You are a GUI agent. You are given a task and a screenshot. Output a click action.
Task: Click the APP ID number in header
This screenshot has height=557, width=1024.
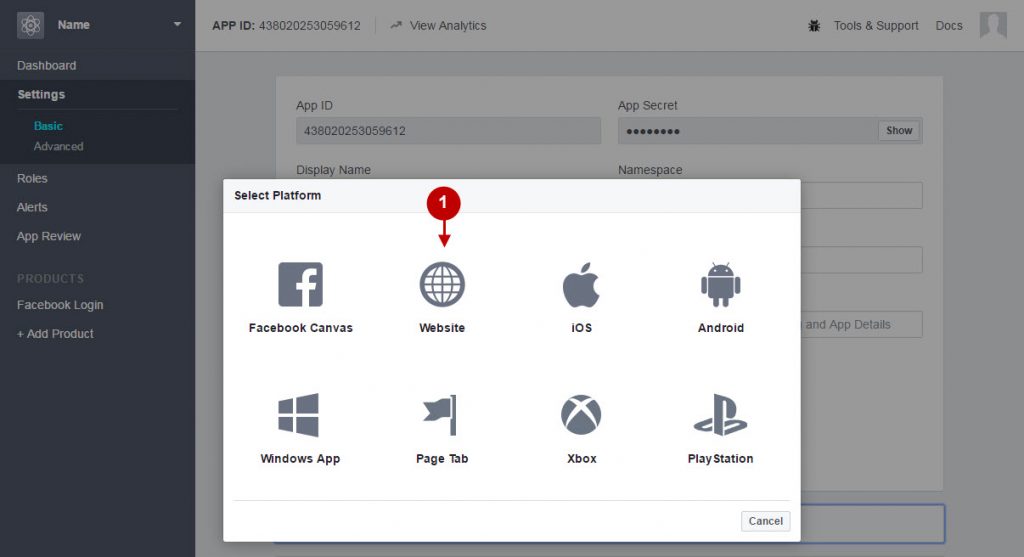coord(310,25)
